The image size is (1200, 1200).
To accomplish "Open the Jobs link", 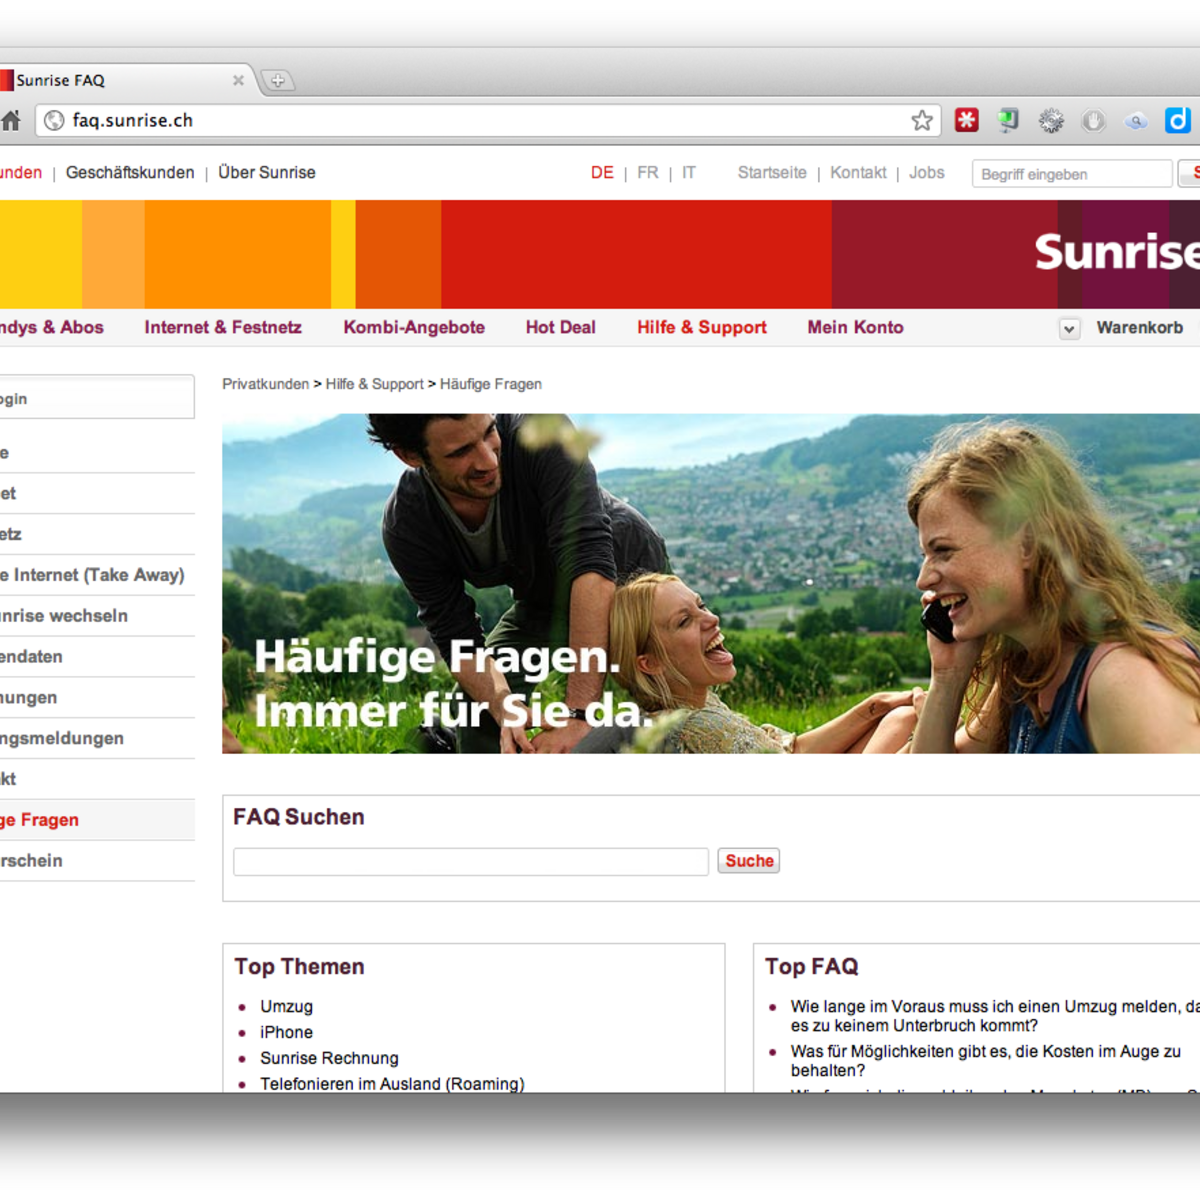I will point(927,172).
